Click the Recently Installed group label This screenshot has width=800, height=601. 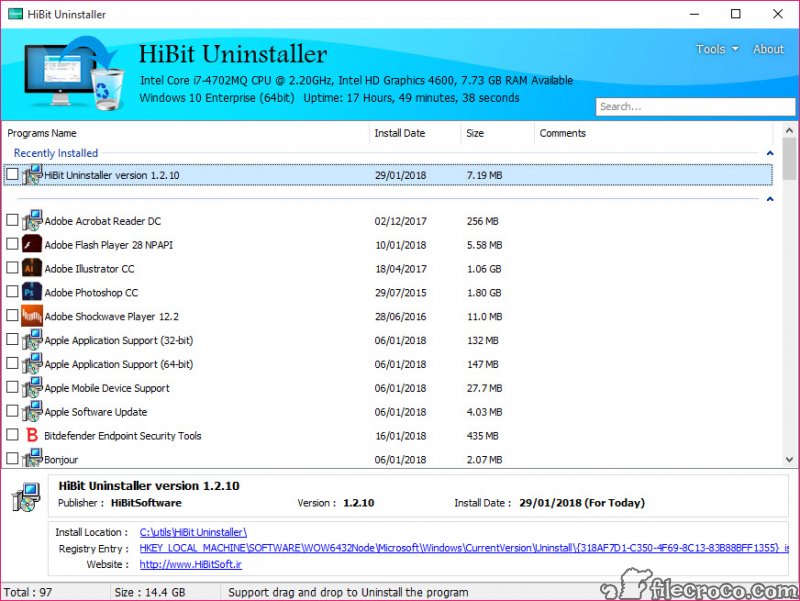[x=56, y=153]
